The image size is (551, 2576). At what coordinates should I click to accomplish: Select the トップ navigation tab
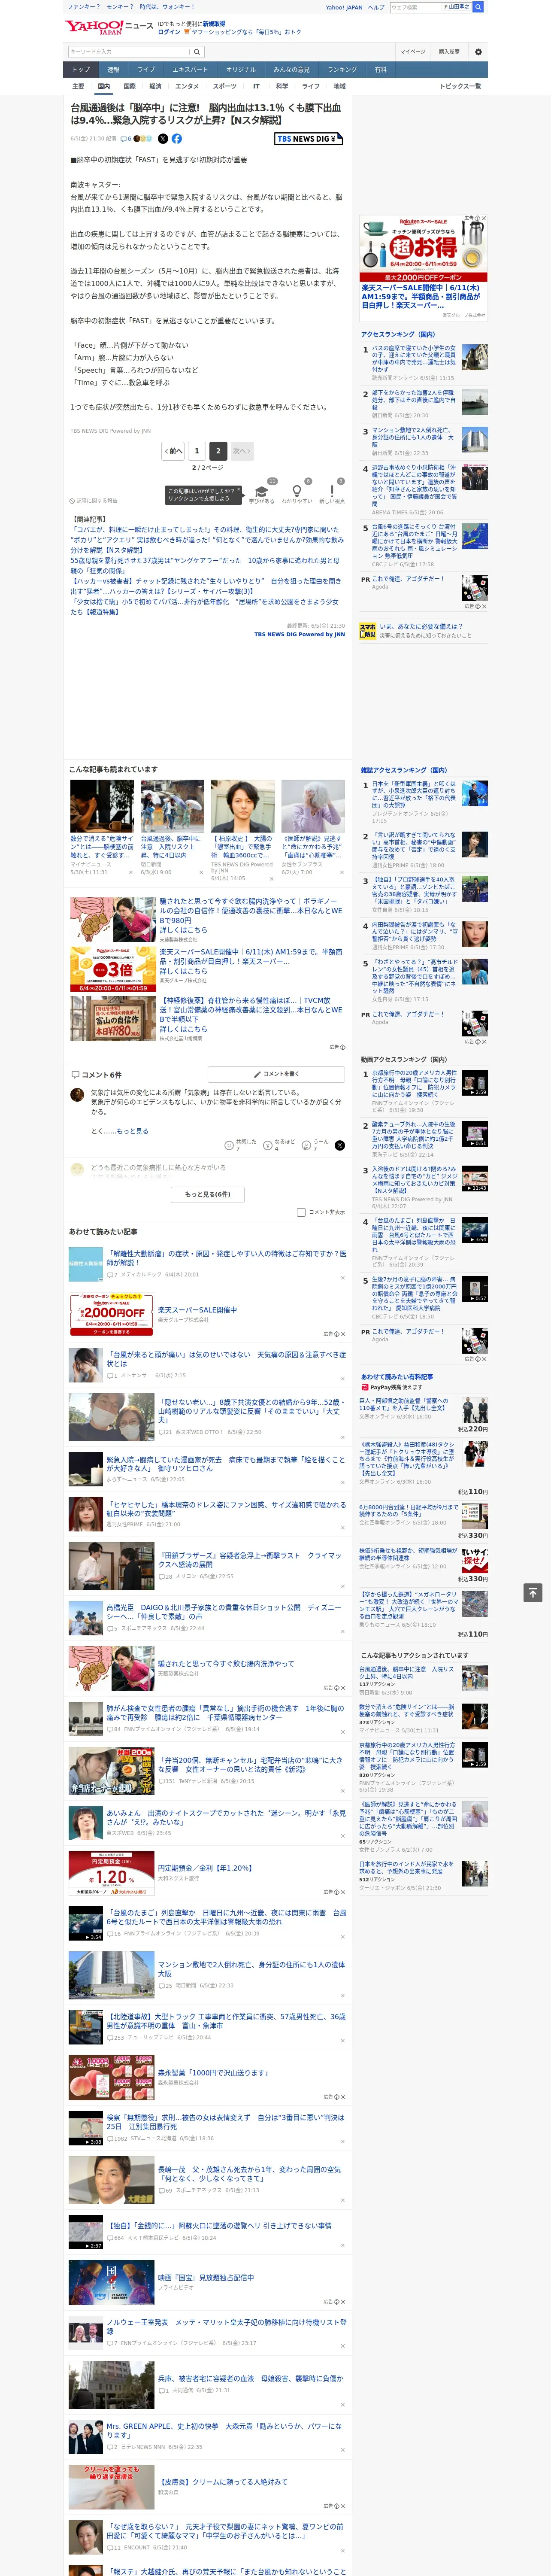pyautogui.click(x=81, y=70)
